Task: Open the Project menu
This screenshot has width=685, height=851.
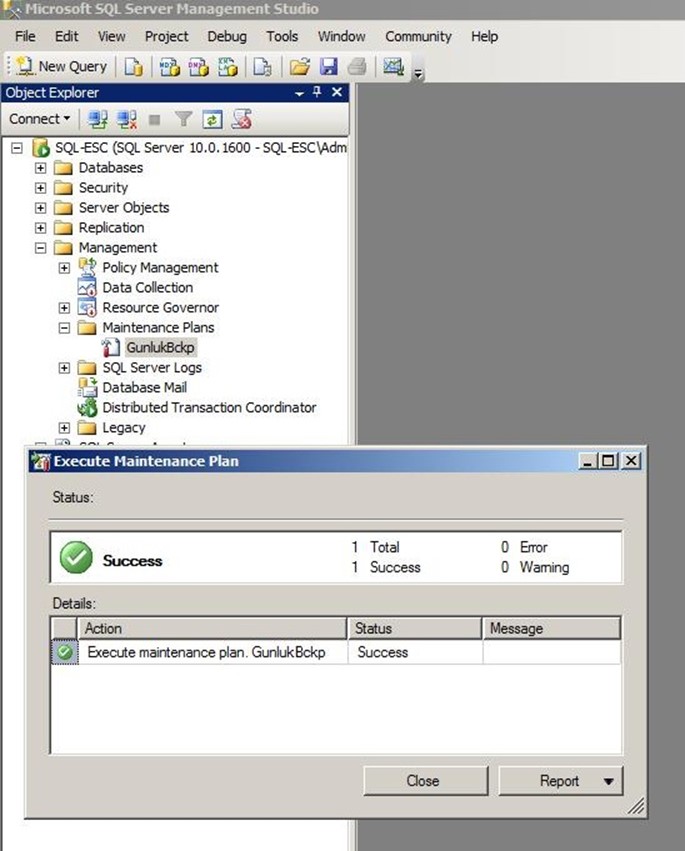Action: point(167,36)
